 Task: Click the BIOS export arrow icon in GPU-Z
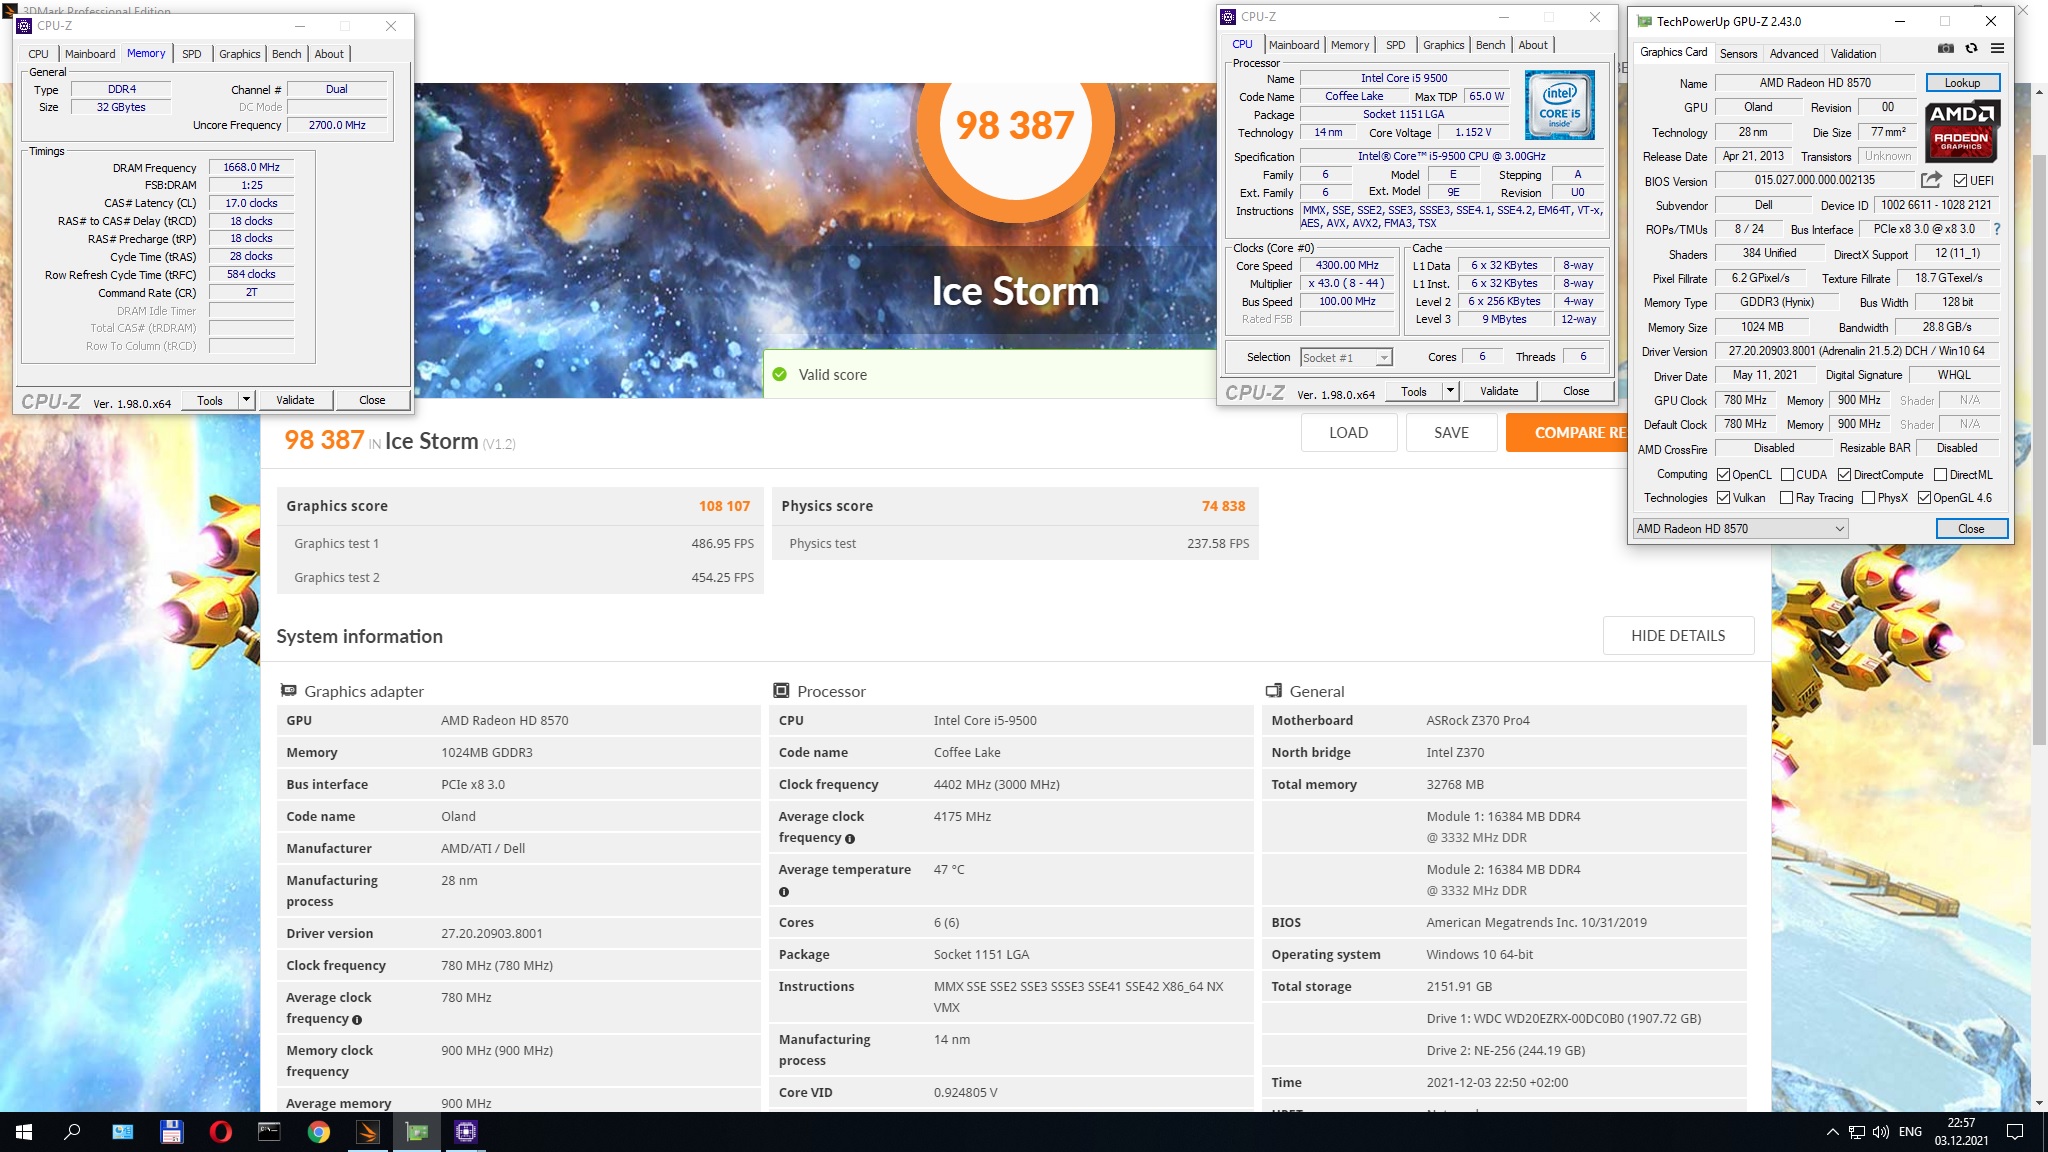(x=1931, y=180)
